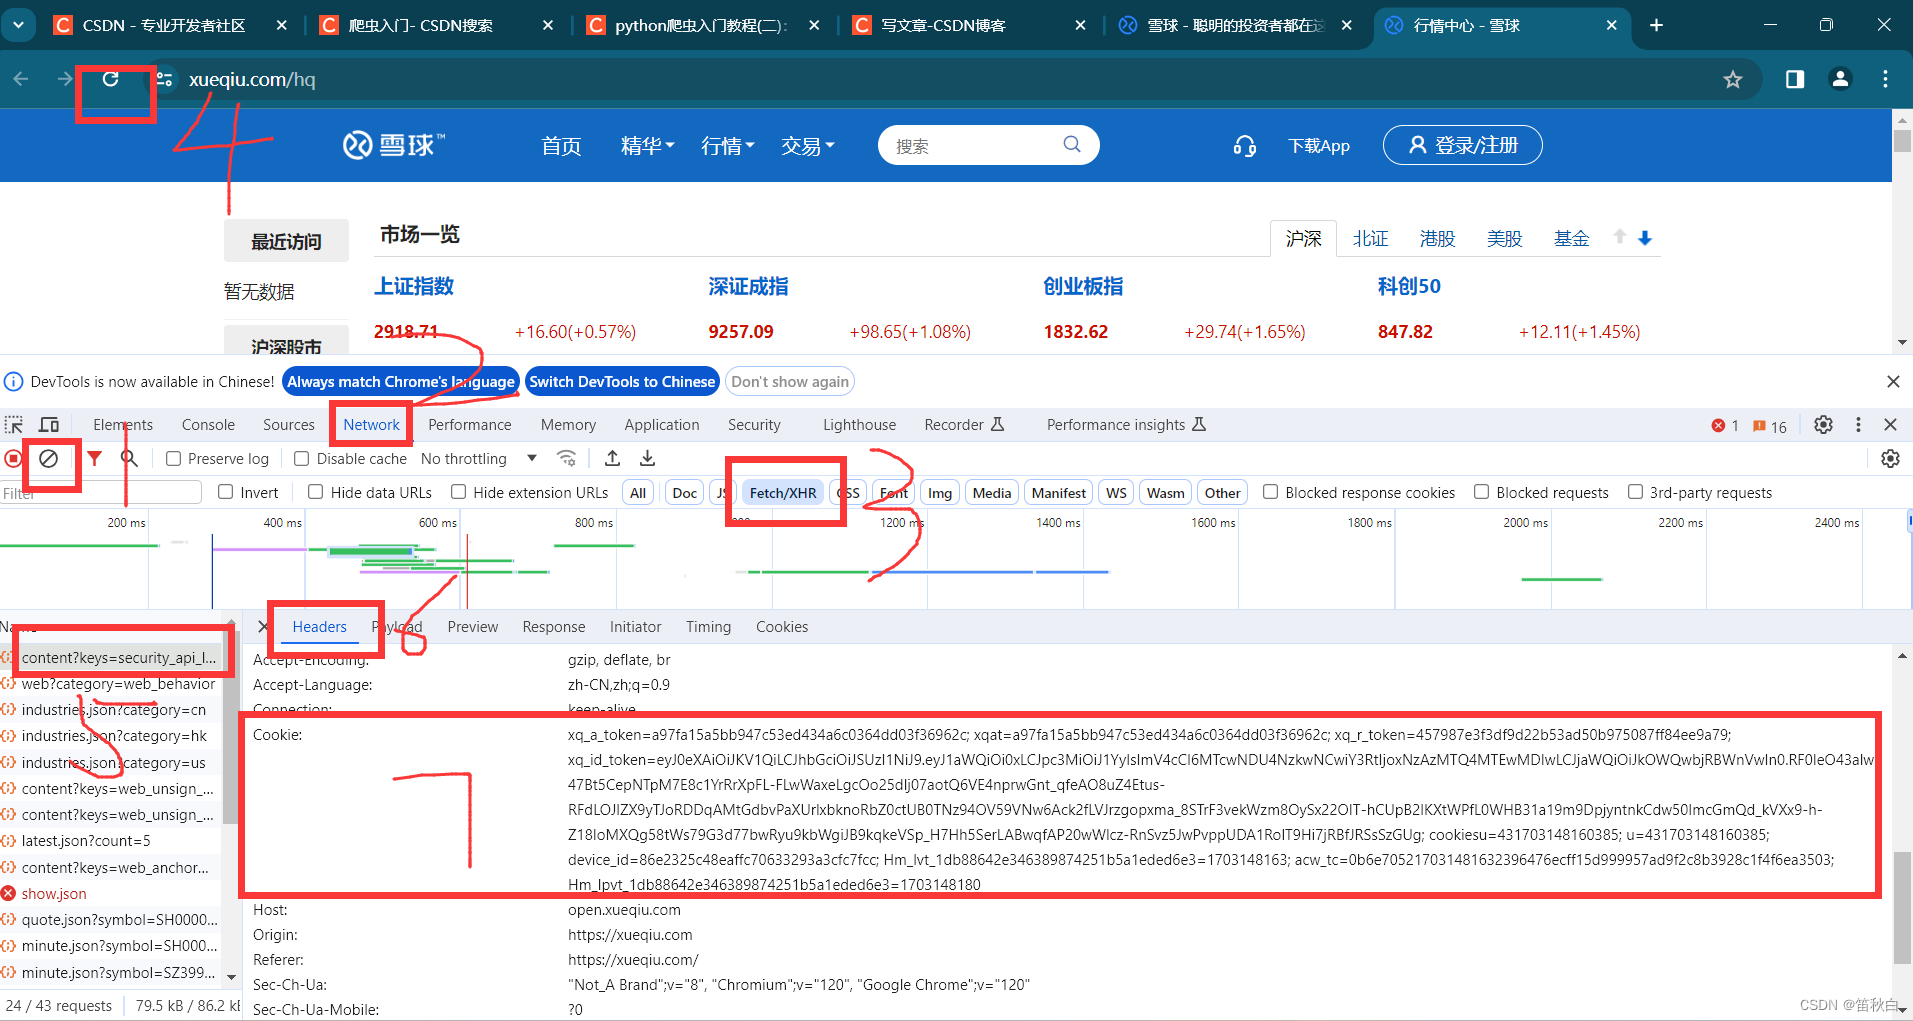Open the 下载App link

1318,146
